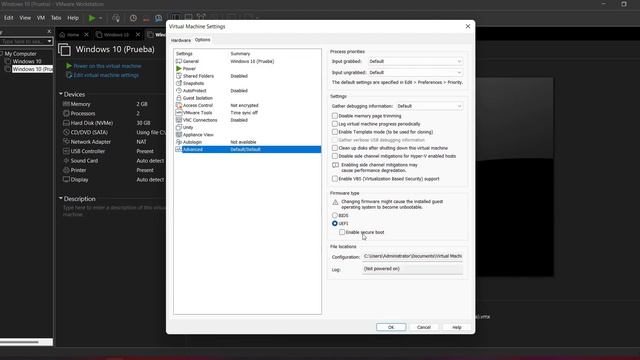Select the VMware Tools icon
The width and height of the screenshot is (640, 360).
[x=178, y=113]
